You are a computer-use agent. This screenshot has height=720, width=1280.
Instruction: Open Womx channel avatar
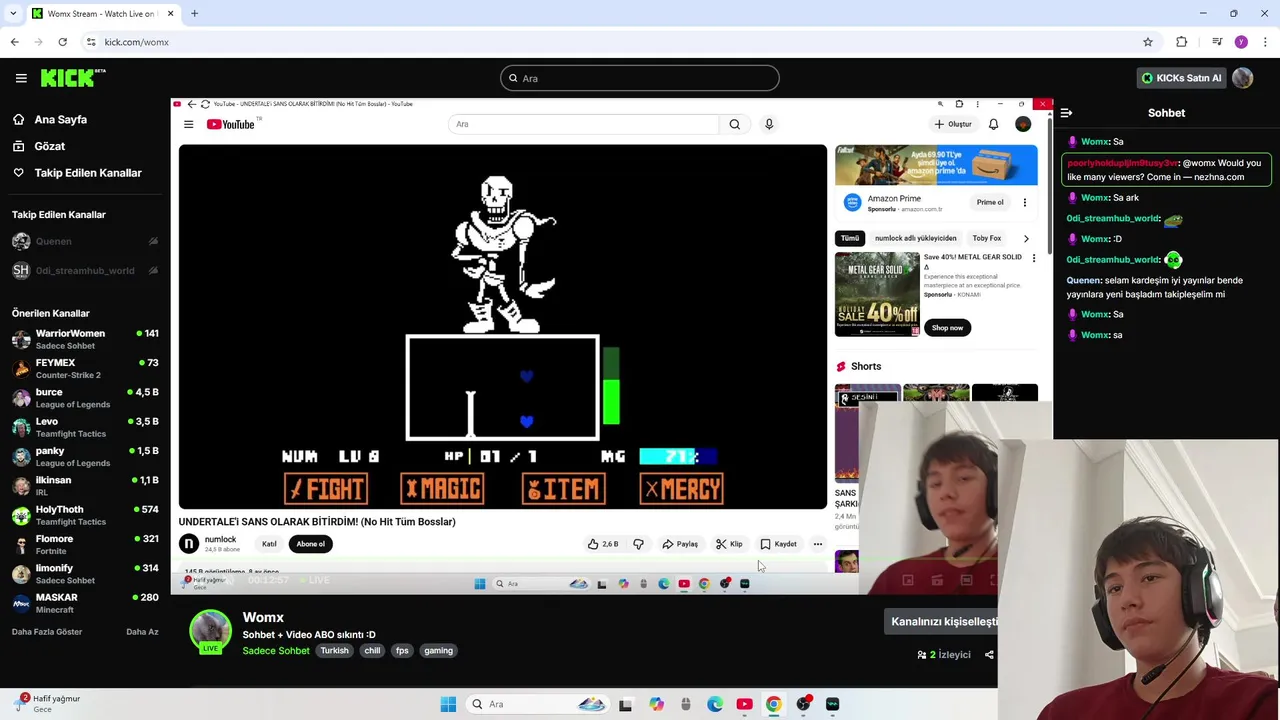tap(210, 632)
